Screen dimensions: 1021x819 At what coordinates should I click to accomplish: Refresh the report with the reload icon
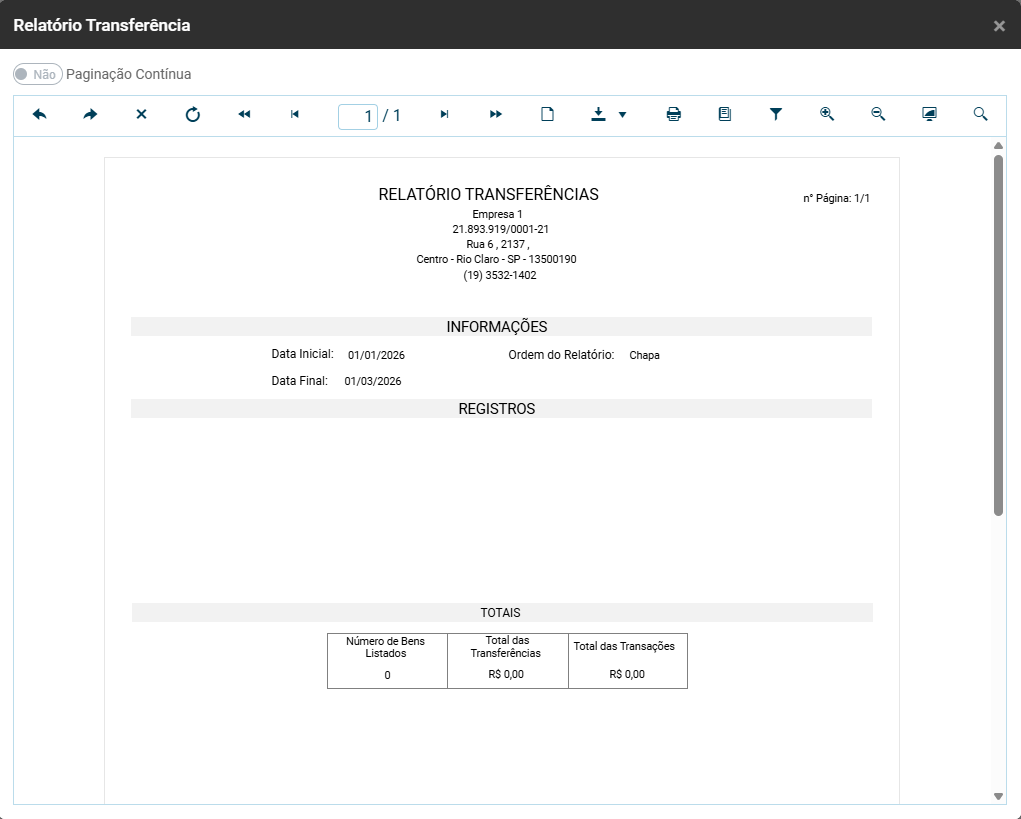point(192,115)
